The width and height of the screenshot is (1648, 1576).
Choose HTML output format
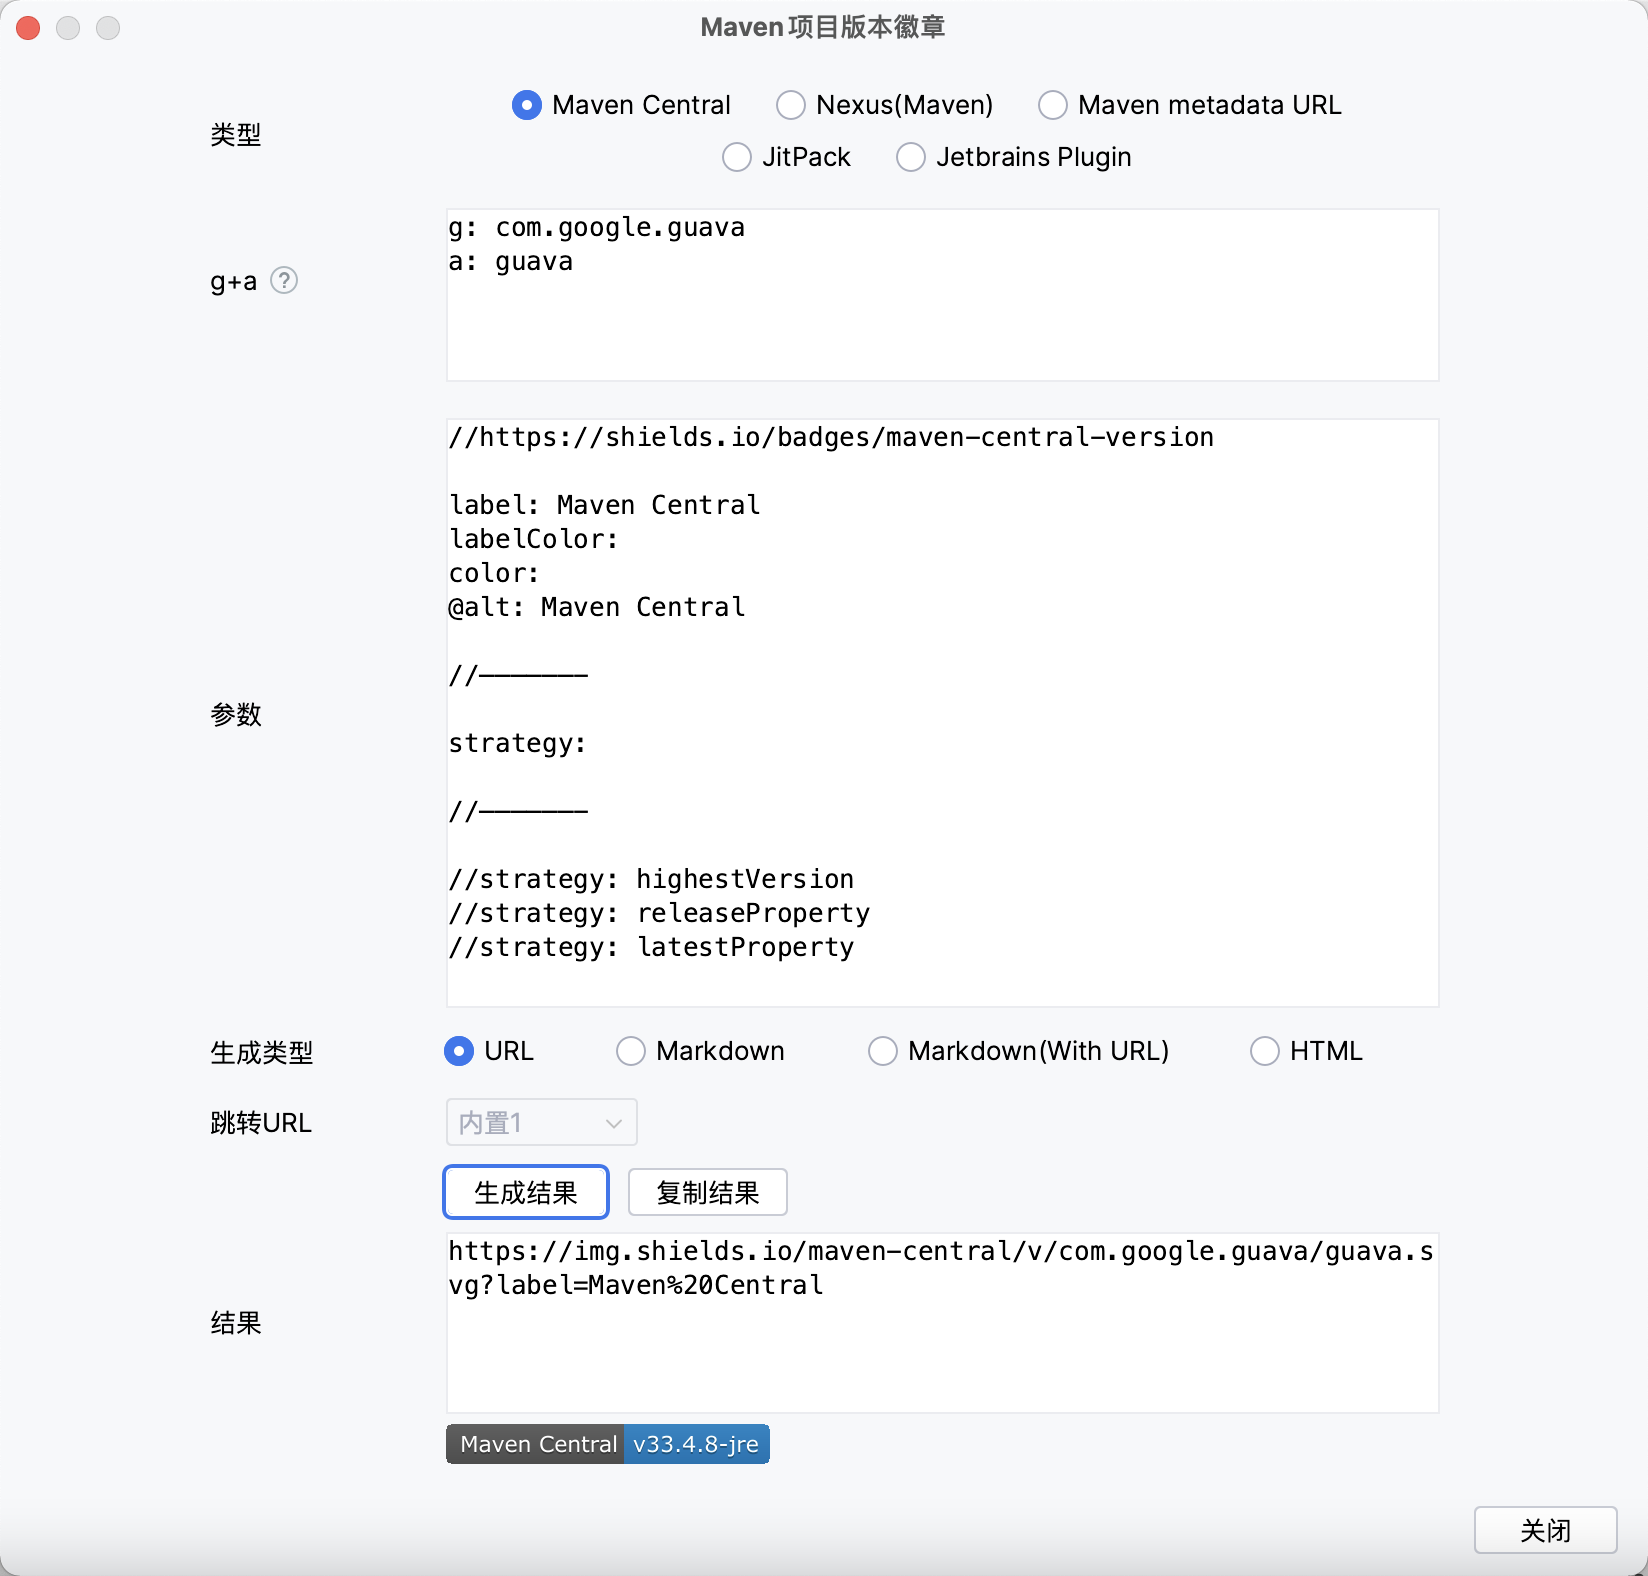click(1265, 1051)
